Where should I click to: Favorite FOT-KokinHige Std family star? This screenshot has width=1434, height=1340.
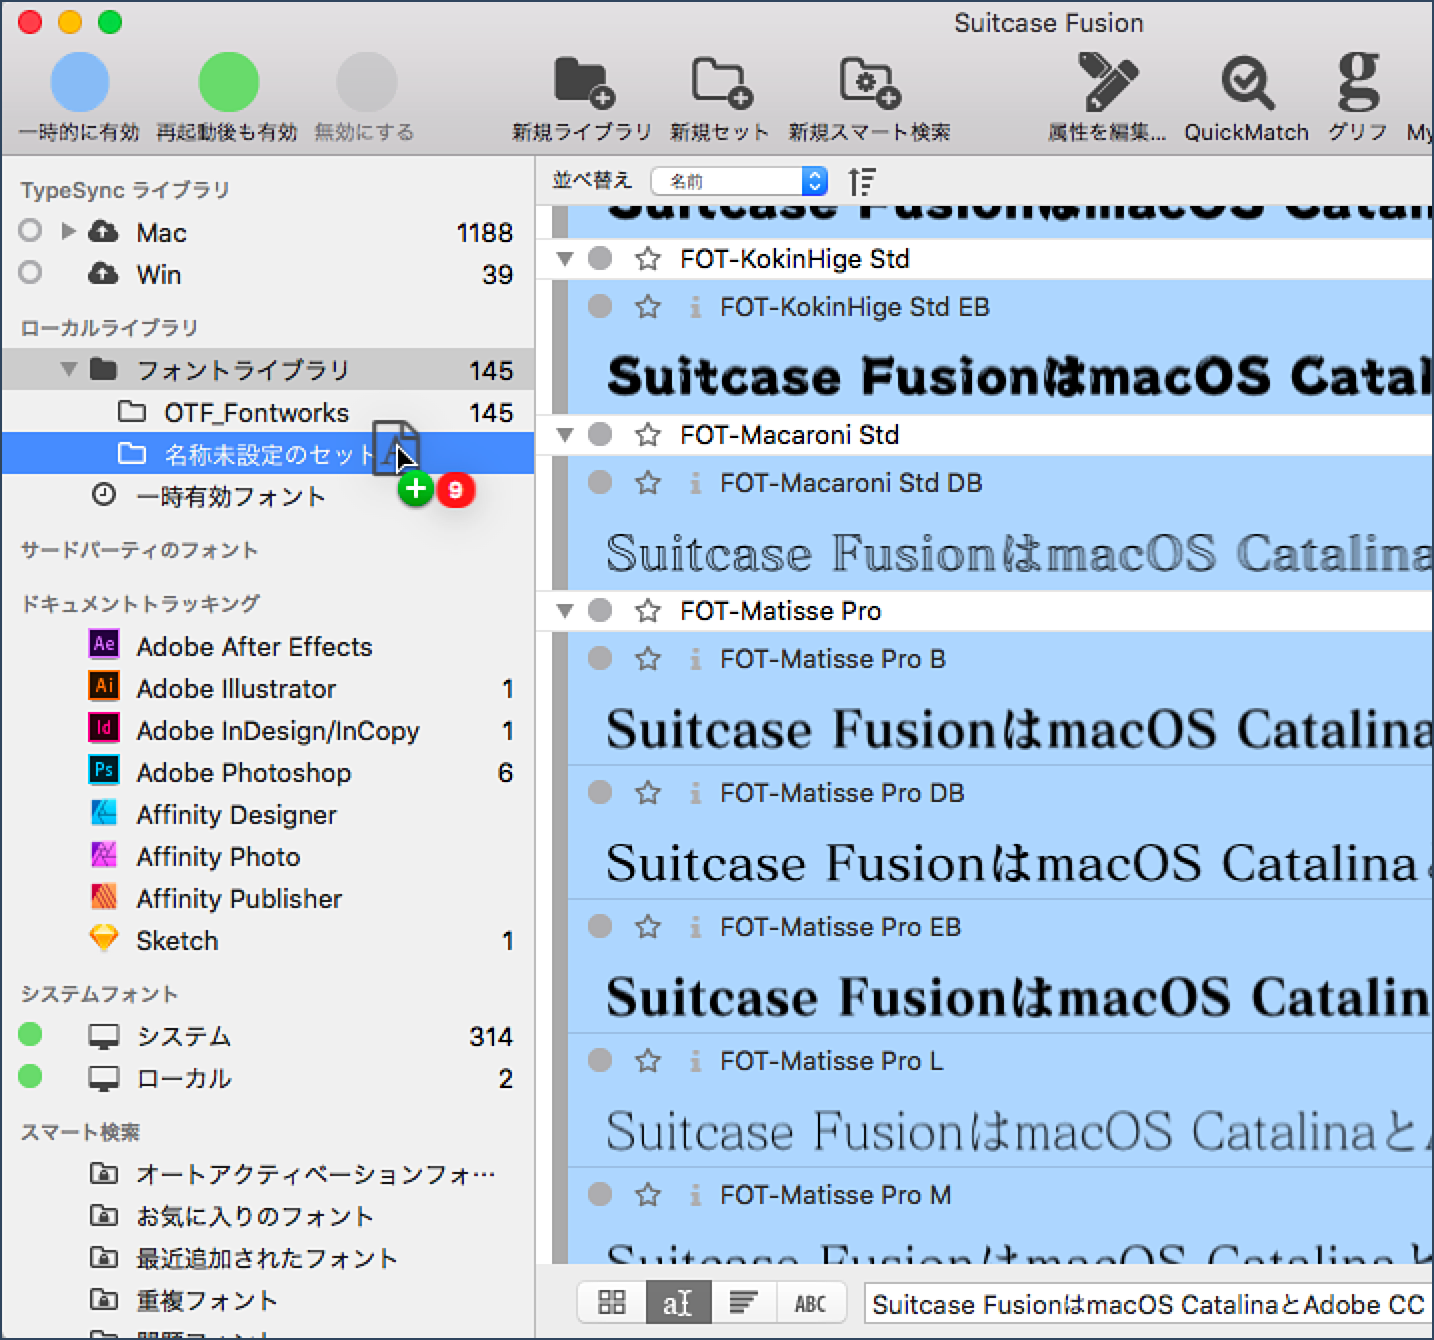tap(648, 259)
